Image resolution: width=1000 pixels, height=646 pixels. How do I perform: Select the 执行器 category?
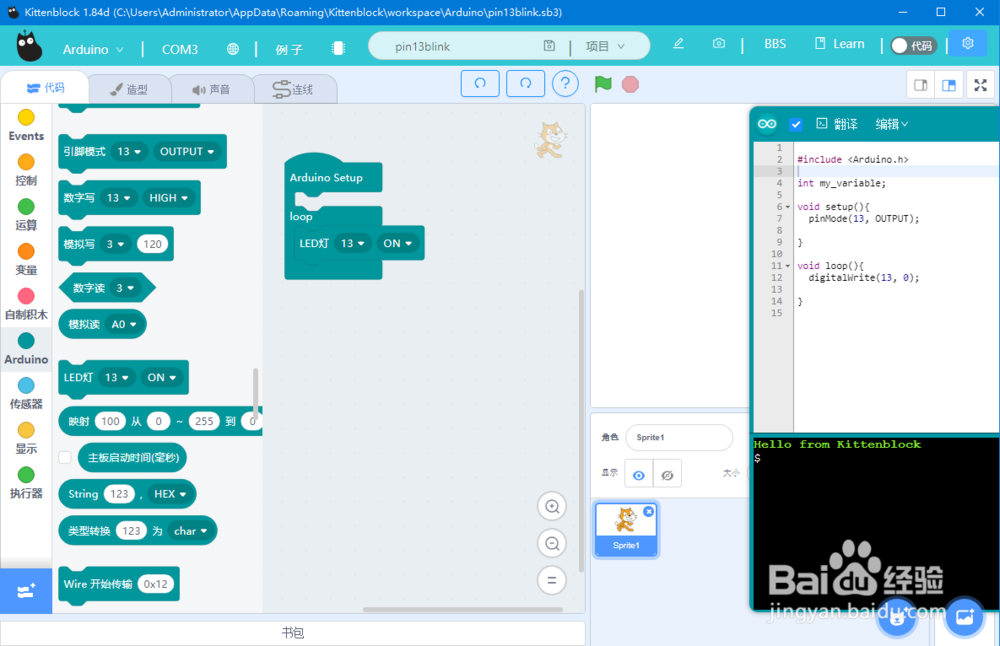(26, 482)
